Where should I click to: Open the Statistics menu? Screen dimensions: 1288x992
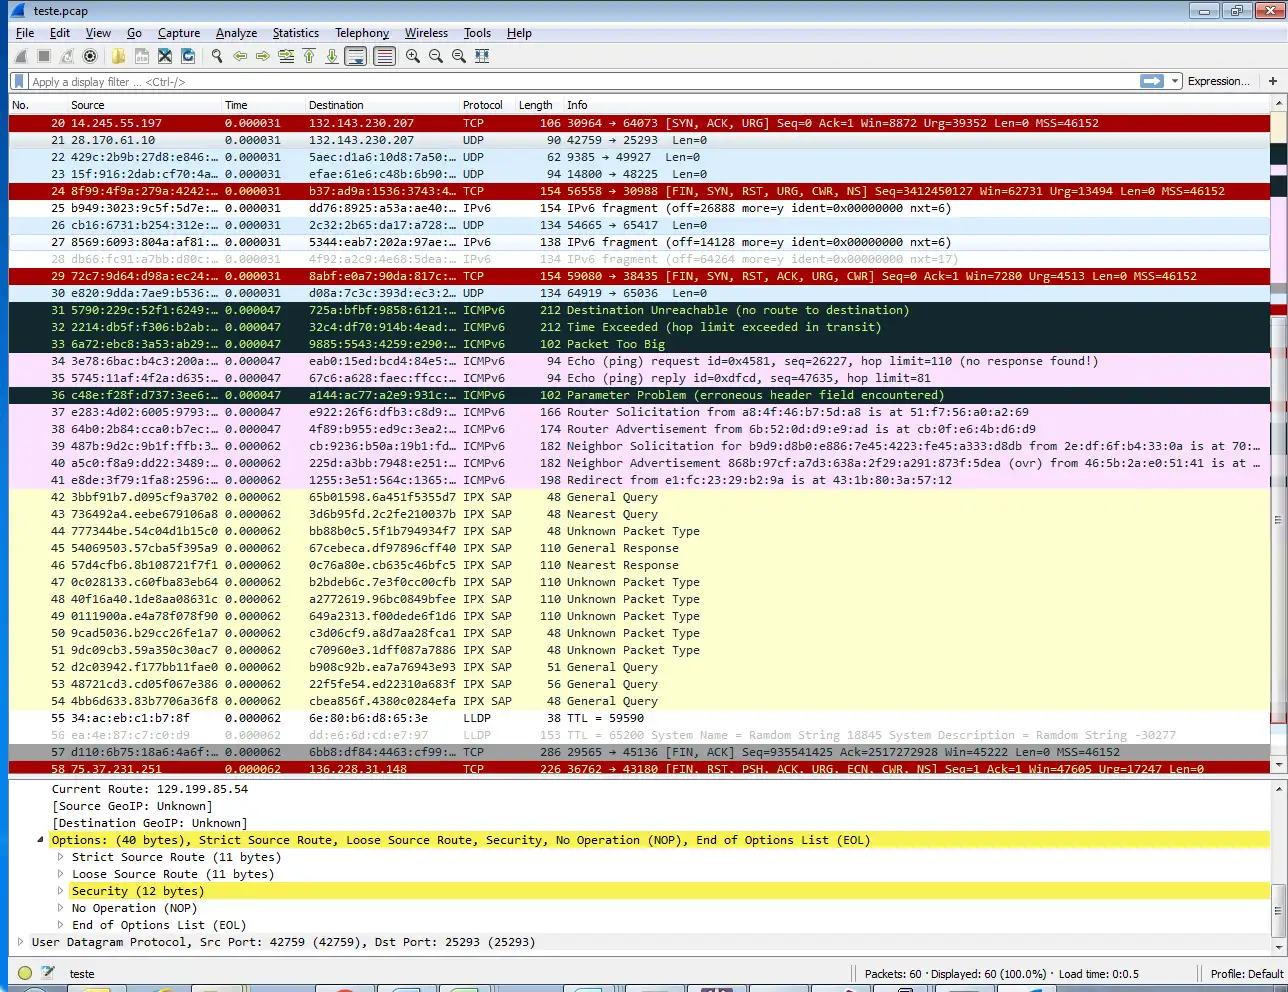tap(296, 33)
